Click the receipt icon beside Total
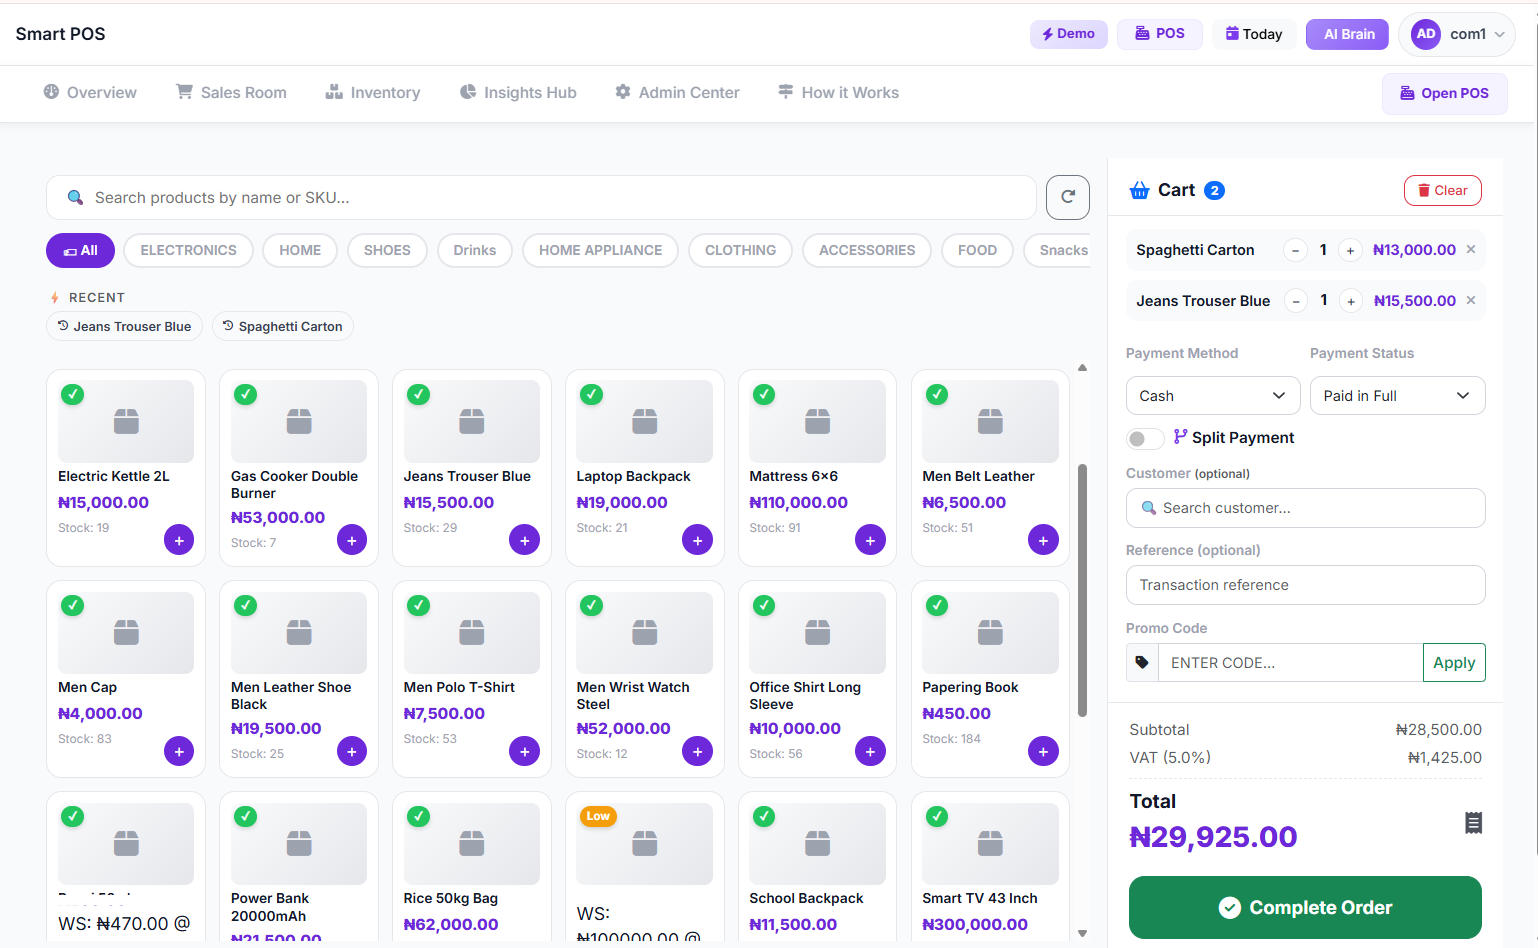Image resolution: width=1538 pixels, height=948 pixels. coord(1473,823)
